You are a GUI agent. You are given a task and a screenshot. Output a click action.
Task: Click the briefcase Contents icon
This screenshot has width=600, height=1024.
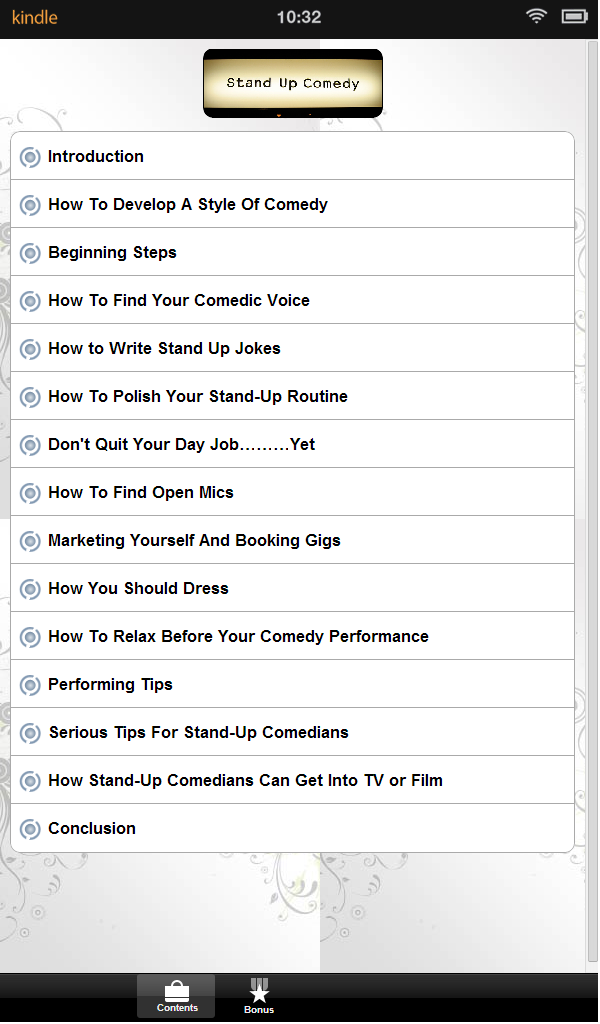(176, 990)
